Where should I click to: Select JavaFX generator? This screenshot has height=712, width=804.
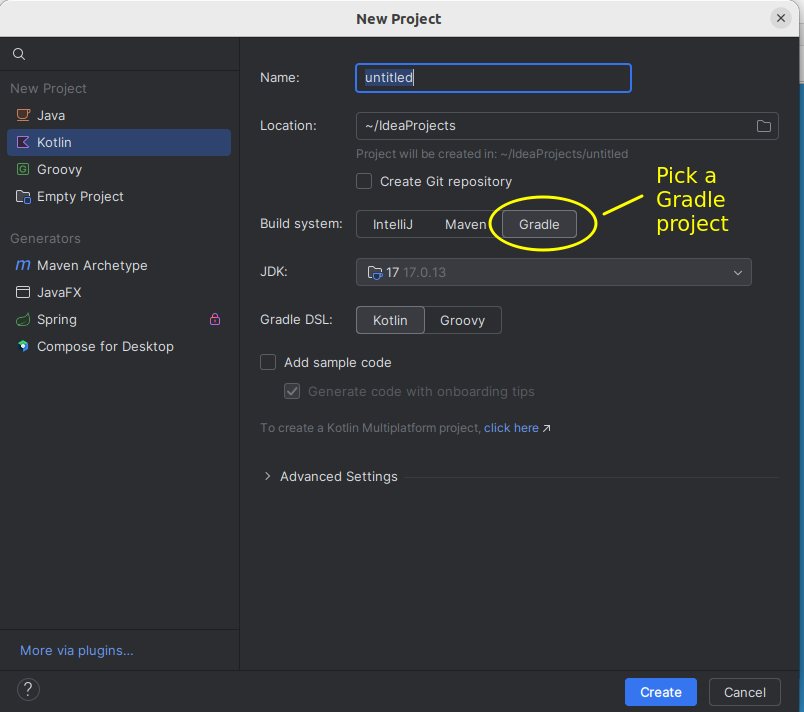(119, 293)
